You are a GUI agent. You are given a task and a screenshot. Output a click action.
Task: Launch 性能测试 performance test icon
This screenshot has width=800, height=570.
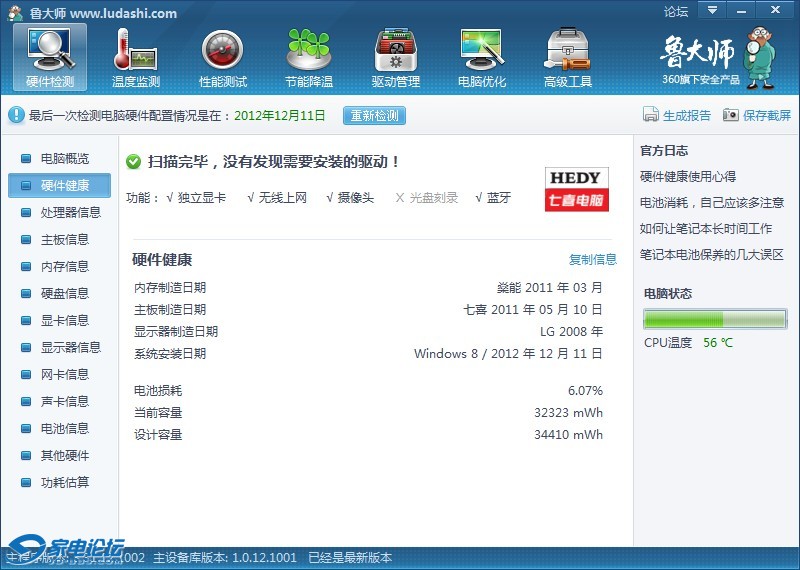click(222, 57)
